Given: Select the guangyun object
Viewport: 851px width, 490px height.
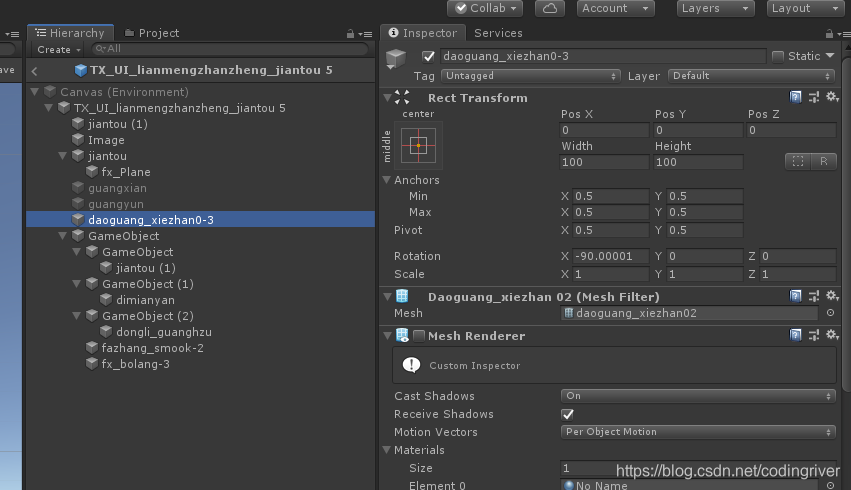Looking at the screenshot, I should point(116,204).
